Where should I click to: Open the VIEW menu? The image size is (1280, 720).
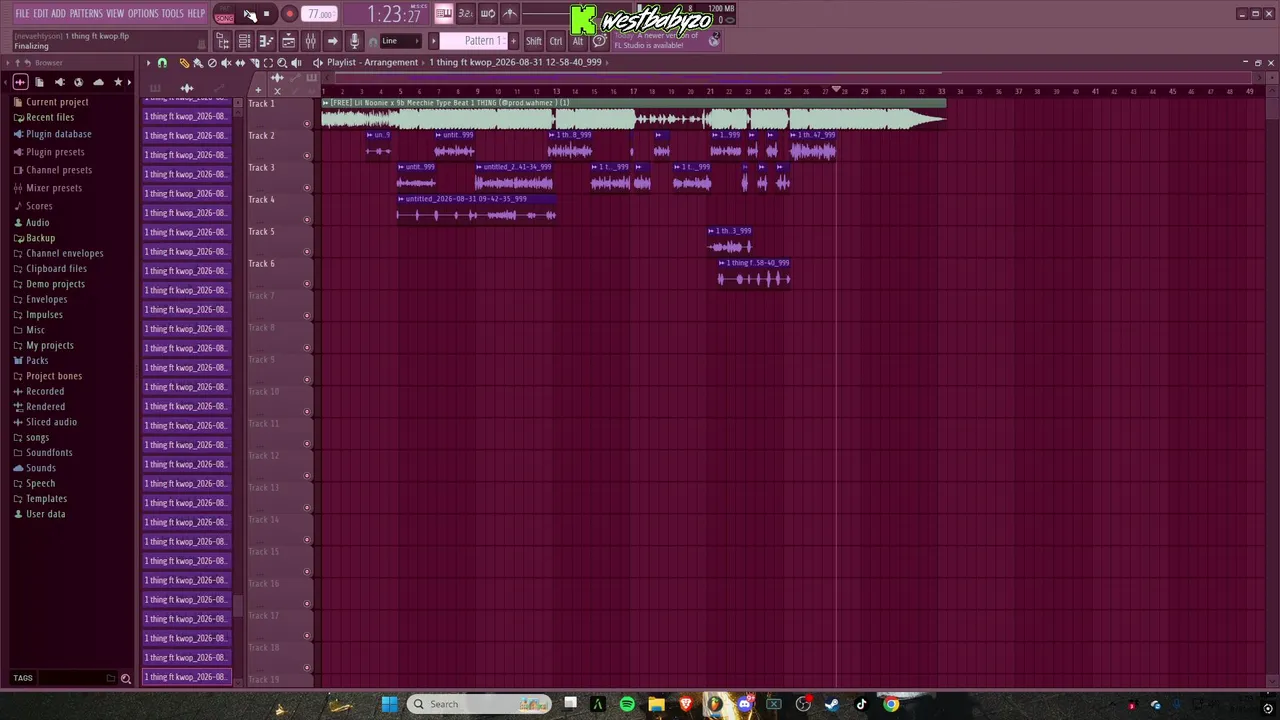[x=115, y=13]
